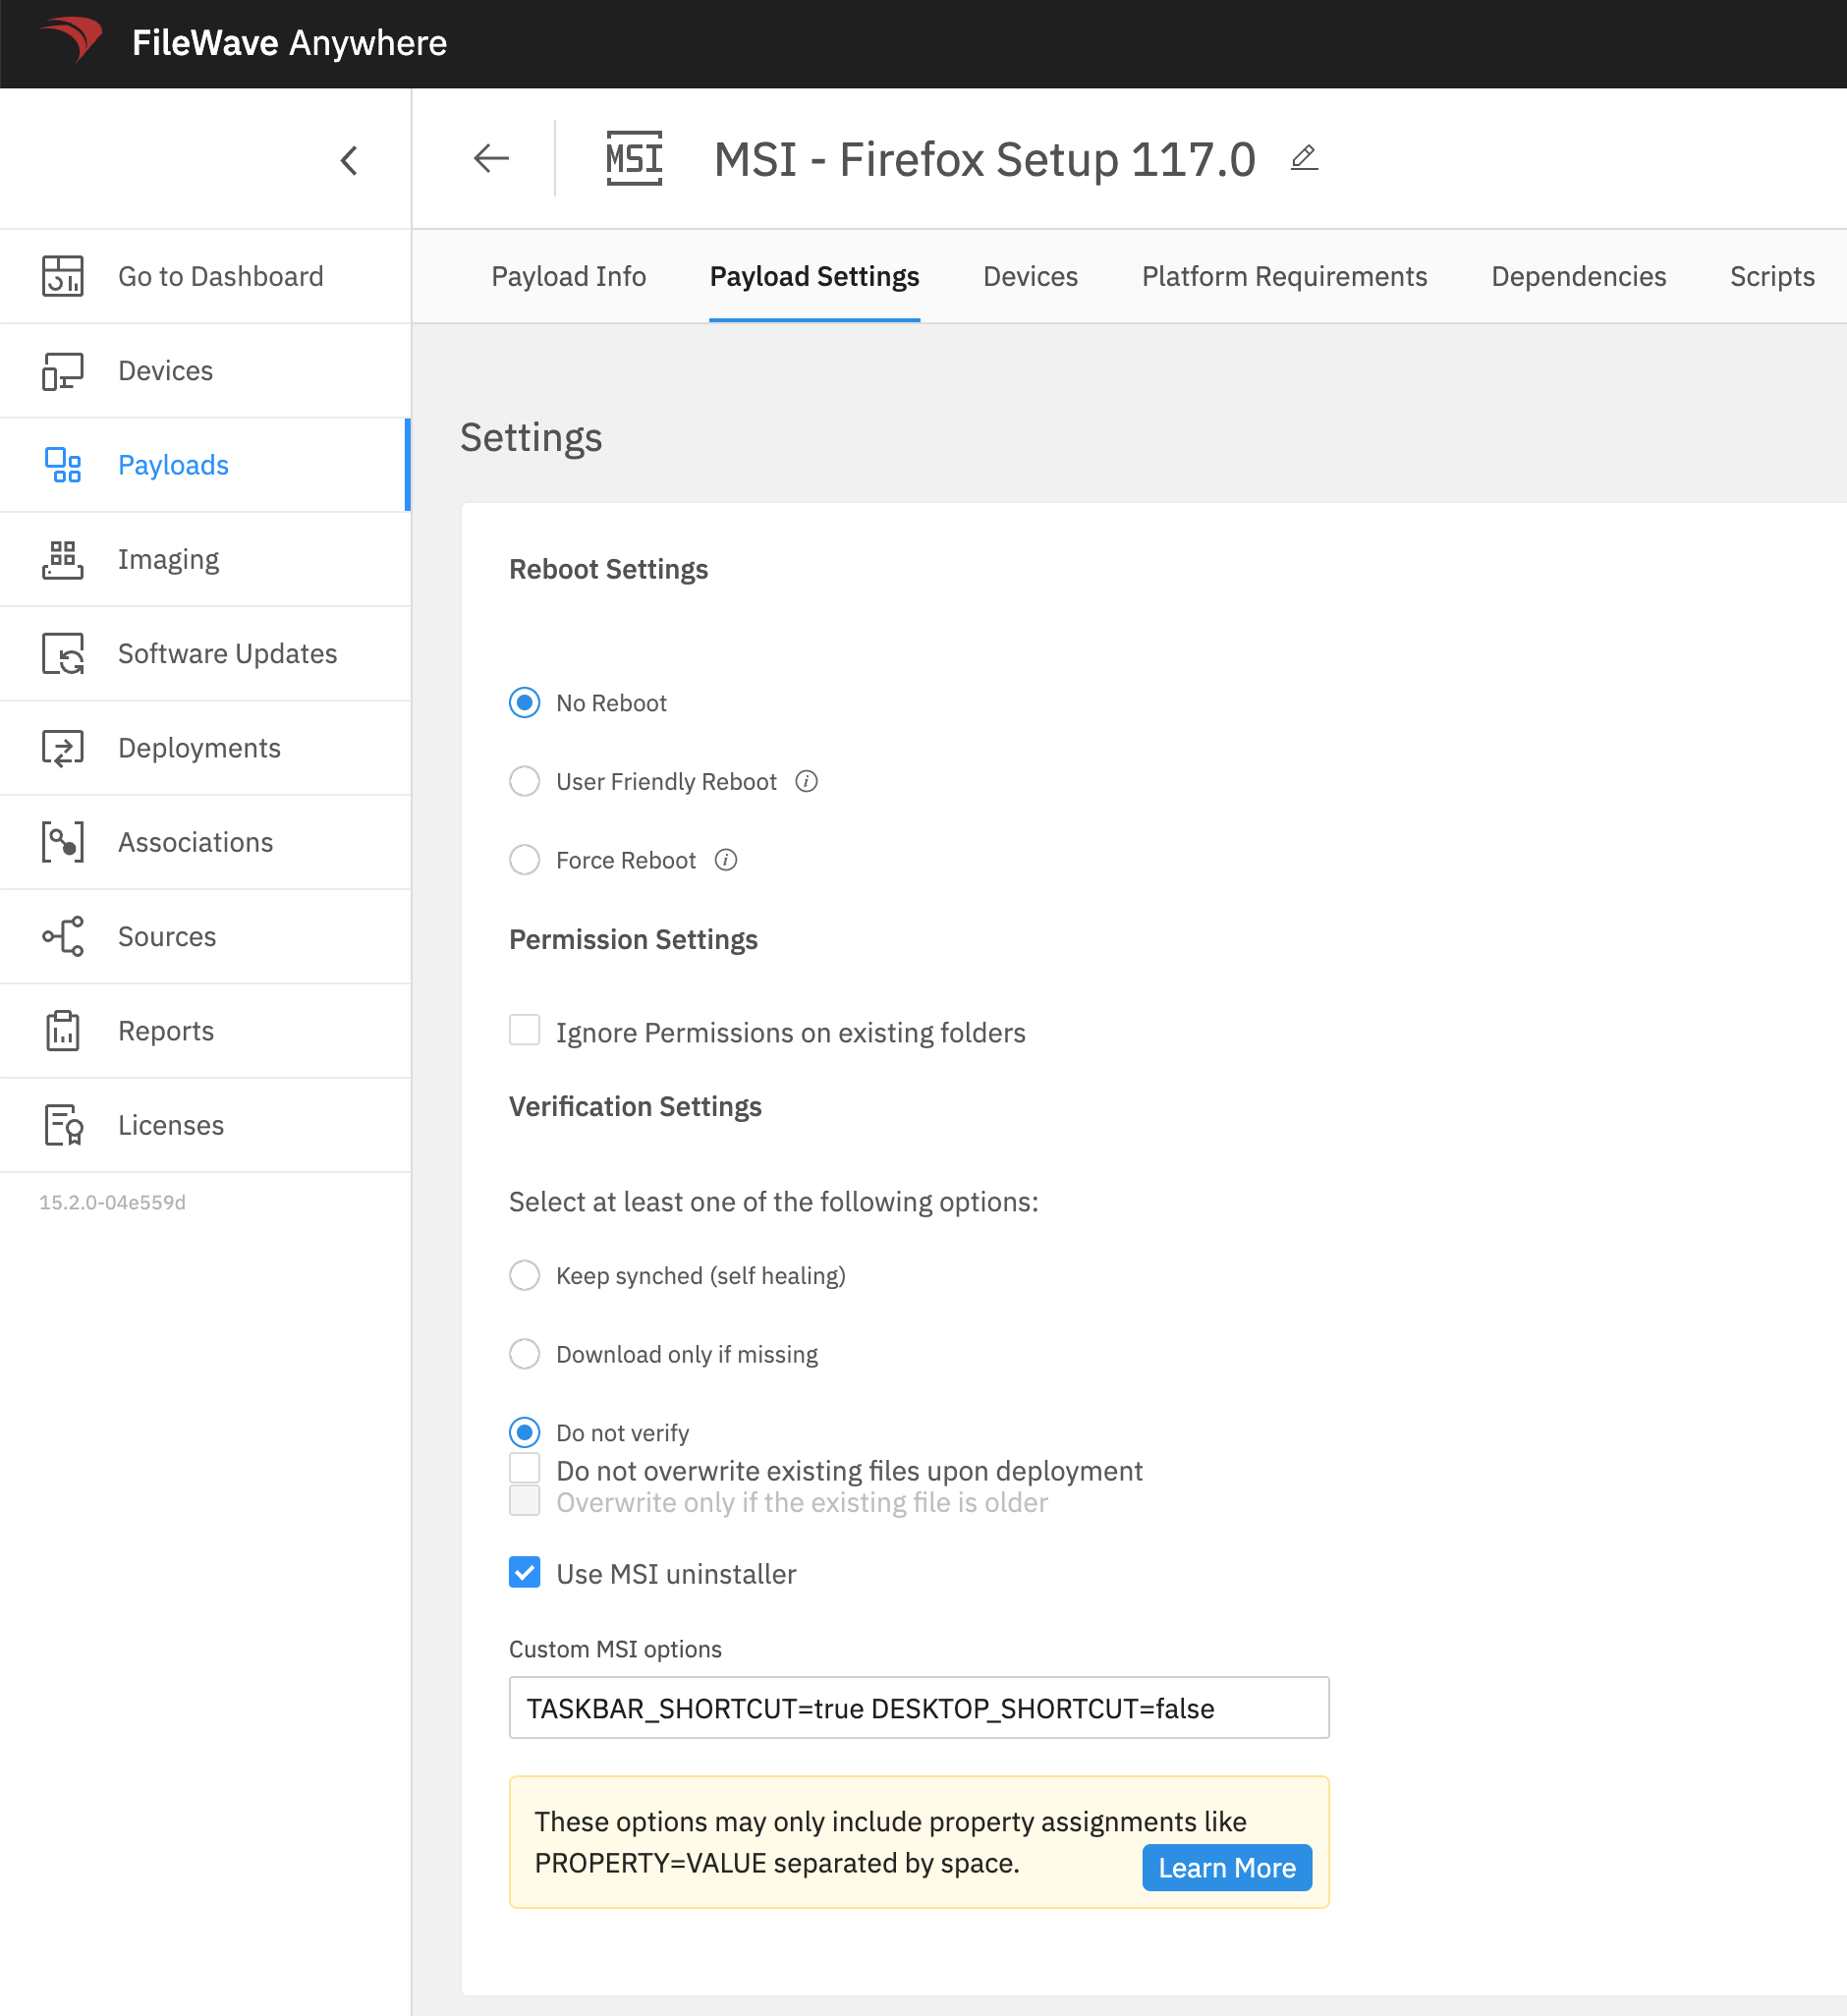
Task: Click the MSI payload type icon
Action: point(634,158)
